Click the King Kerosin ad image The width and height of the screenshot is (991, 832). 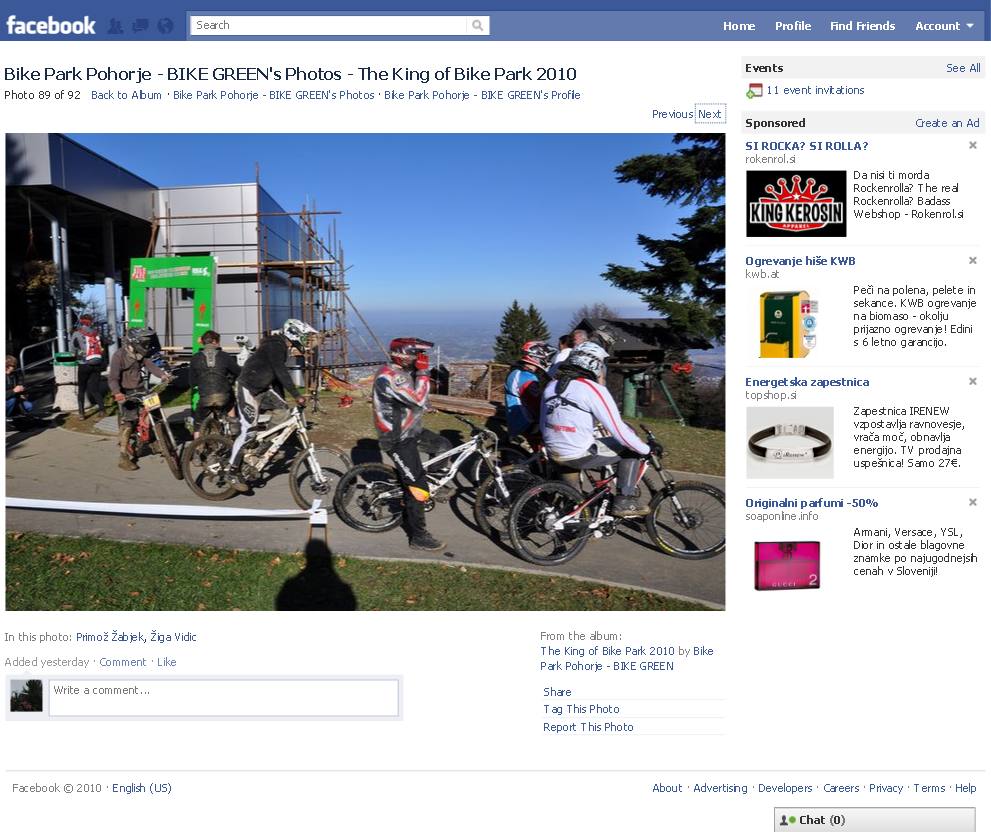click(x=796, y=204)
